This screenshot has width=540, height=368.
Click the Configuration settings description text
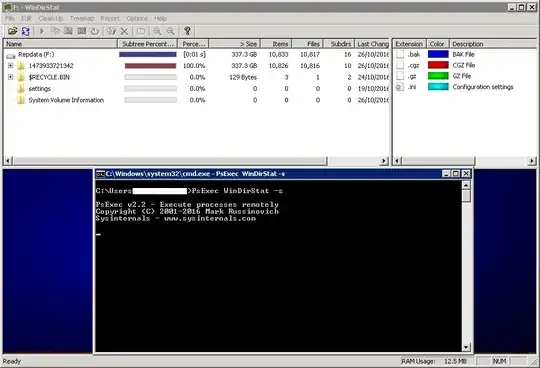(483, 87)
